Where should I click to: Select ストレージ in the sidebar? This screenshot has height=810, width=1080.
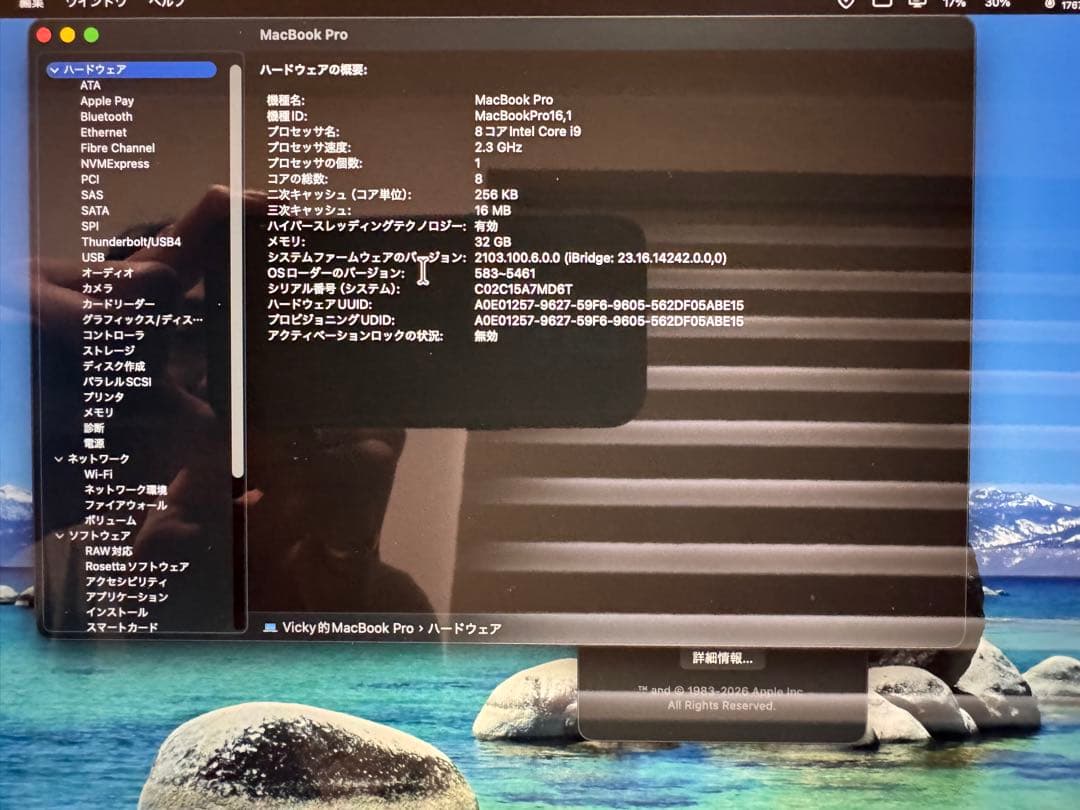[x=109, y=351]
